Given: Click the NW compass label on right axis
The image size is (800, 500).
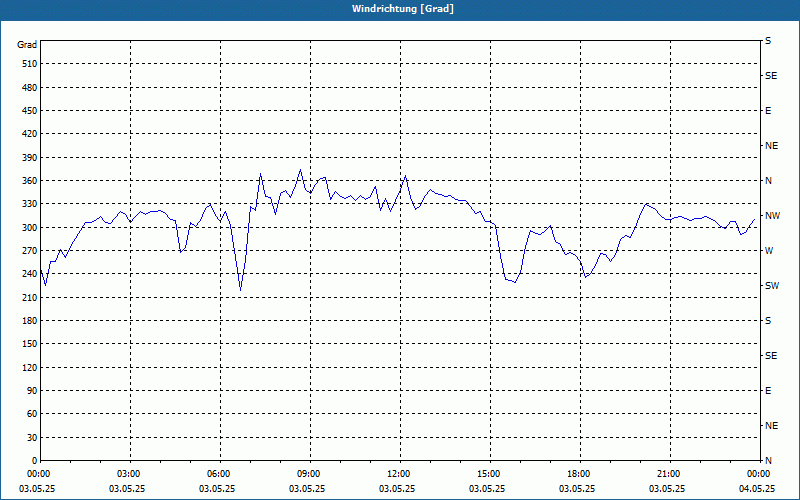Looking at the screenshot, I should [772, 216].
